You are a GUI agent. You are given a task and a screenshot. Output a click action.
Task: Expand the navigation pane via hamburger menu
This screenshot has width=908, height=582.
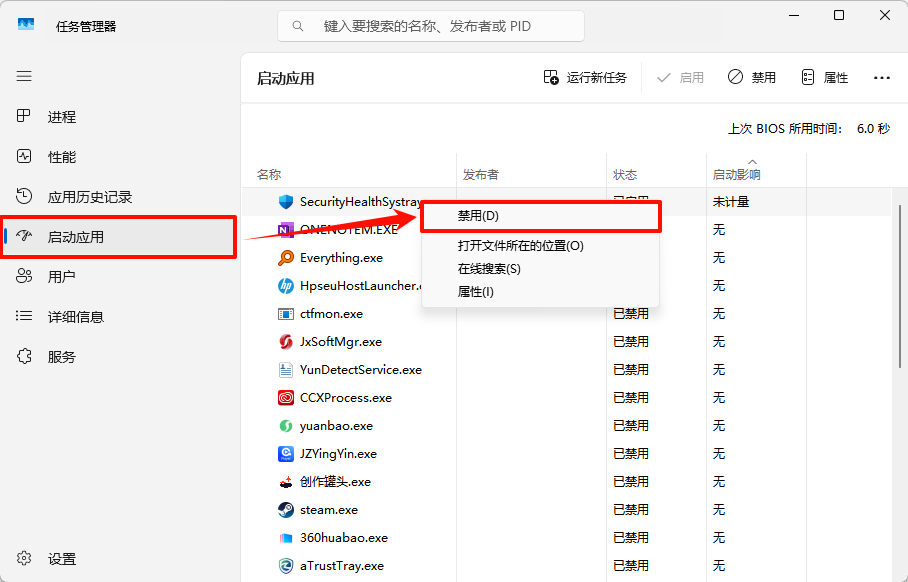tap(23, 76)
